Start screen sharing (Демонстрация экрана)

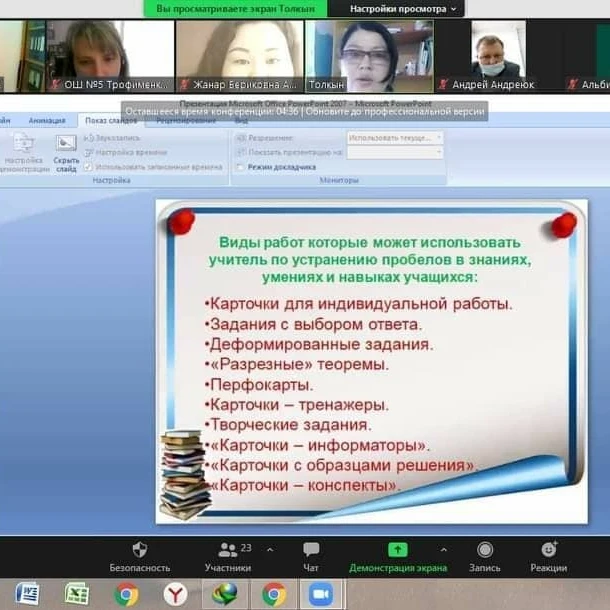(x=398, y=557)
